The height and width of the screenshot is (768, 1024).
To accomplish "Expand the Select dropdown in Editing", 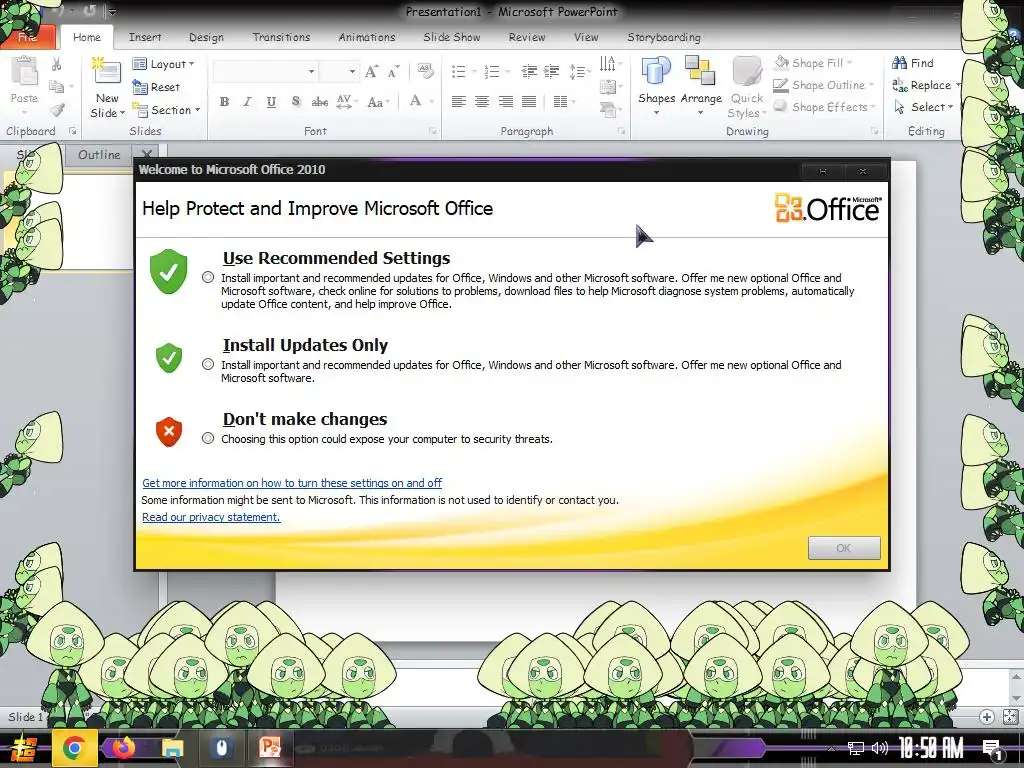I will tap(923, 106).
